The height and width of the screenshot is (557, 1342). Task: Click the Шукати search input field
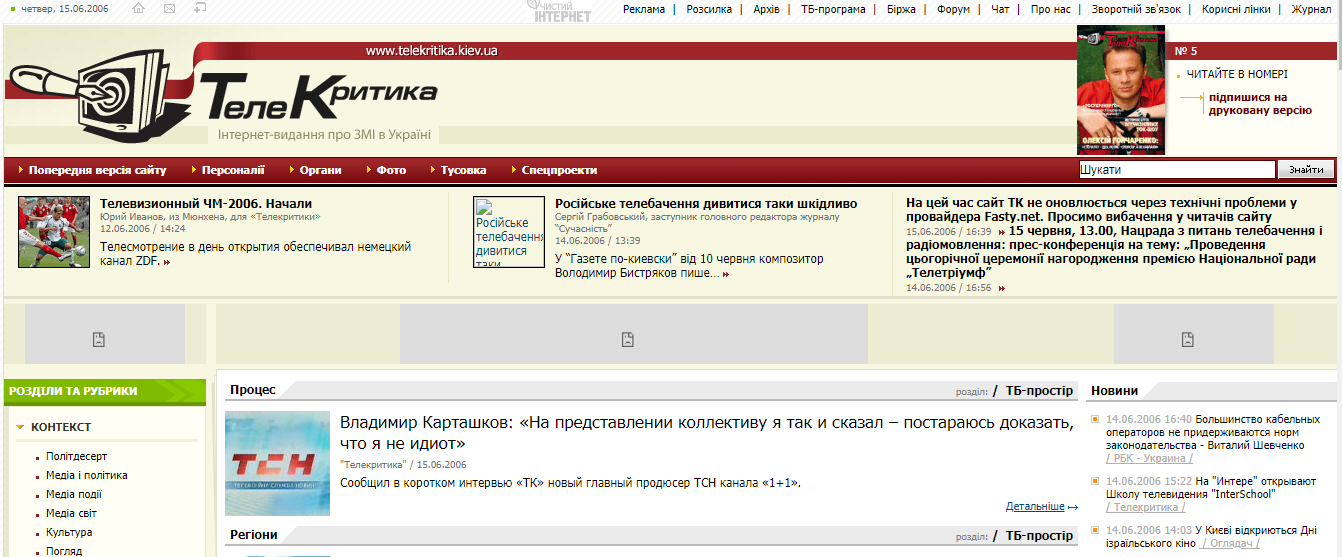tap(1177, 170)
